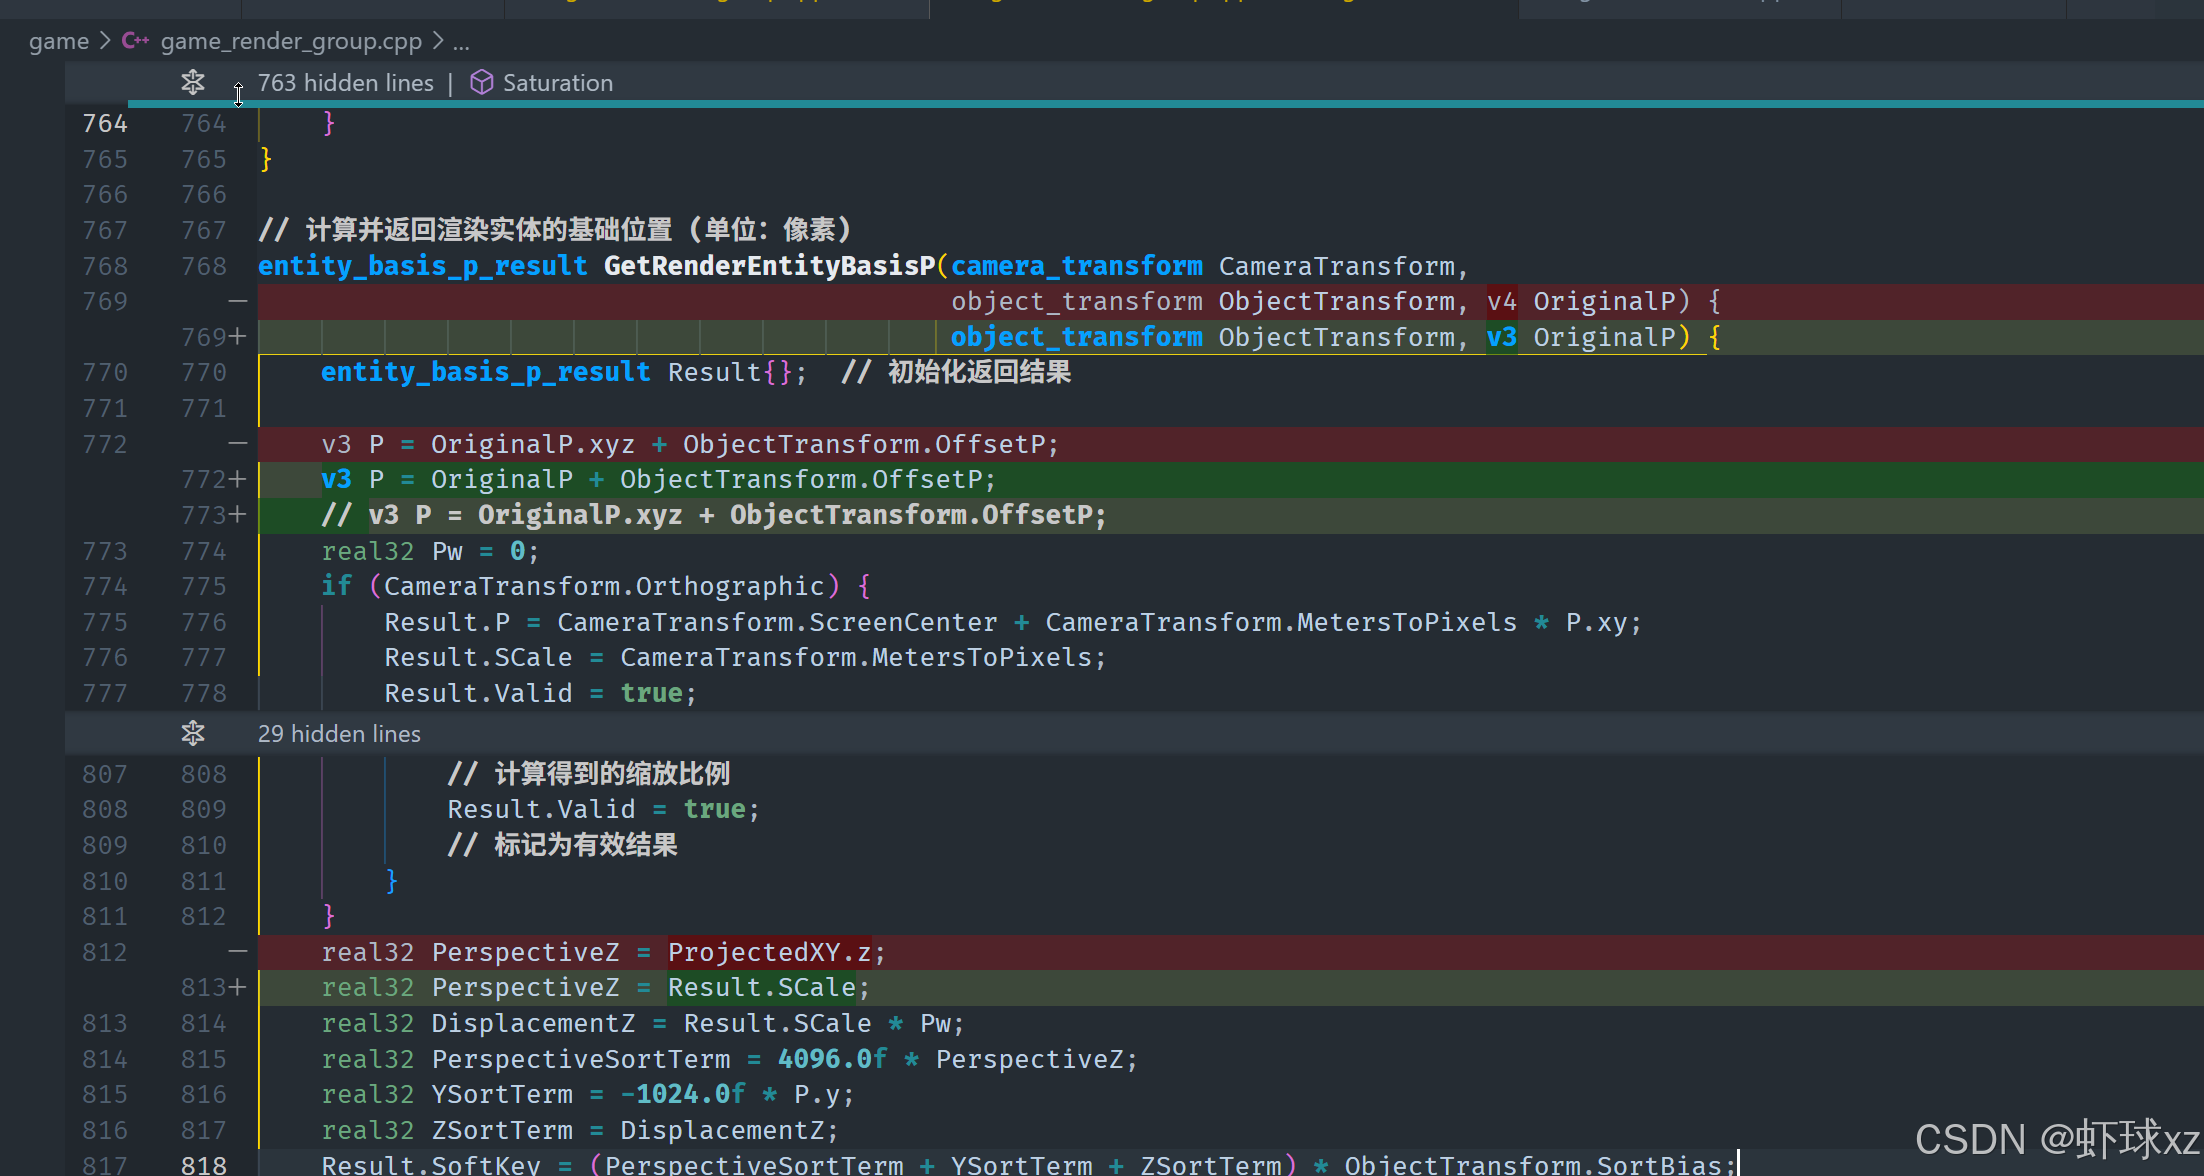Click the unfold icon beside 763 hidden lines

pyautogui.click(x=193, y=82)
